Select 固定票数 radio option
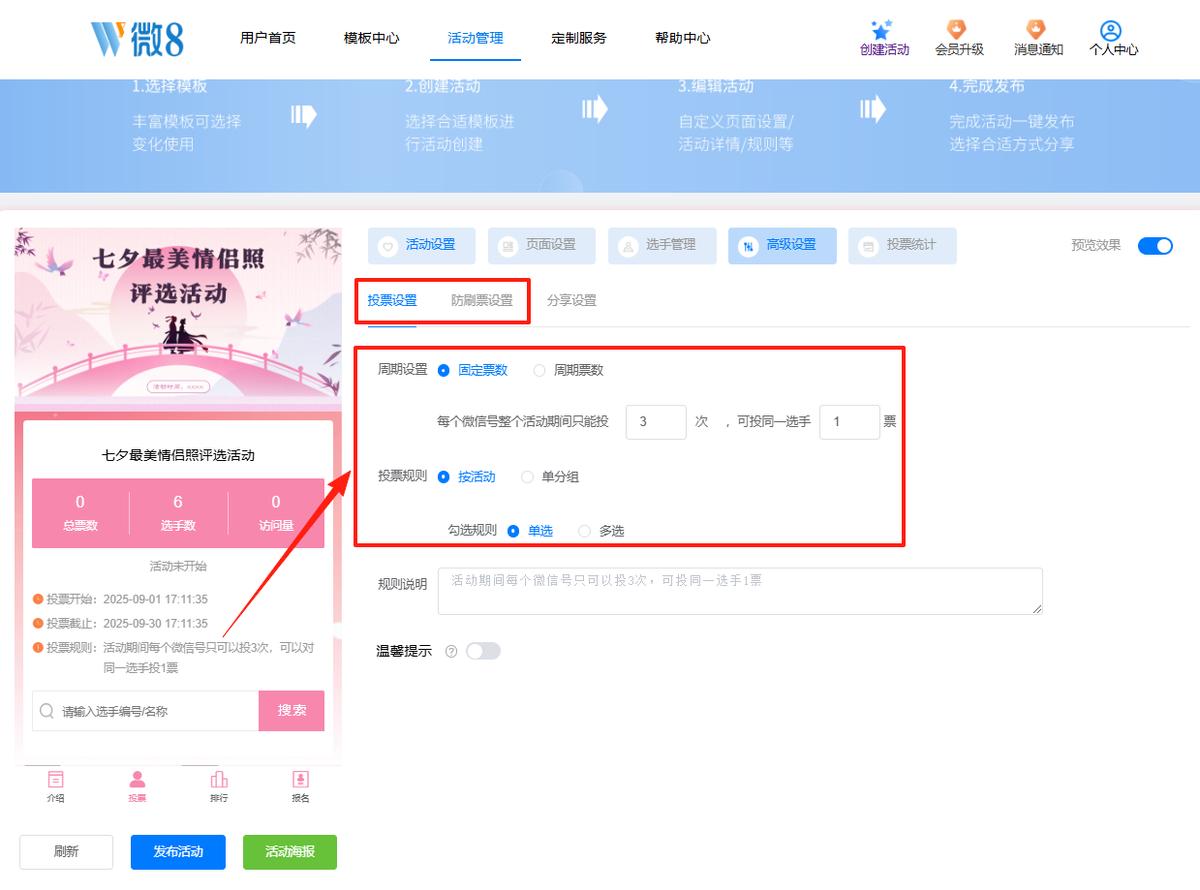 (x=473, y=370)
